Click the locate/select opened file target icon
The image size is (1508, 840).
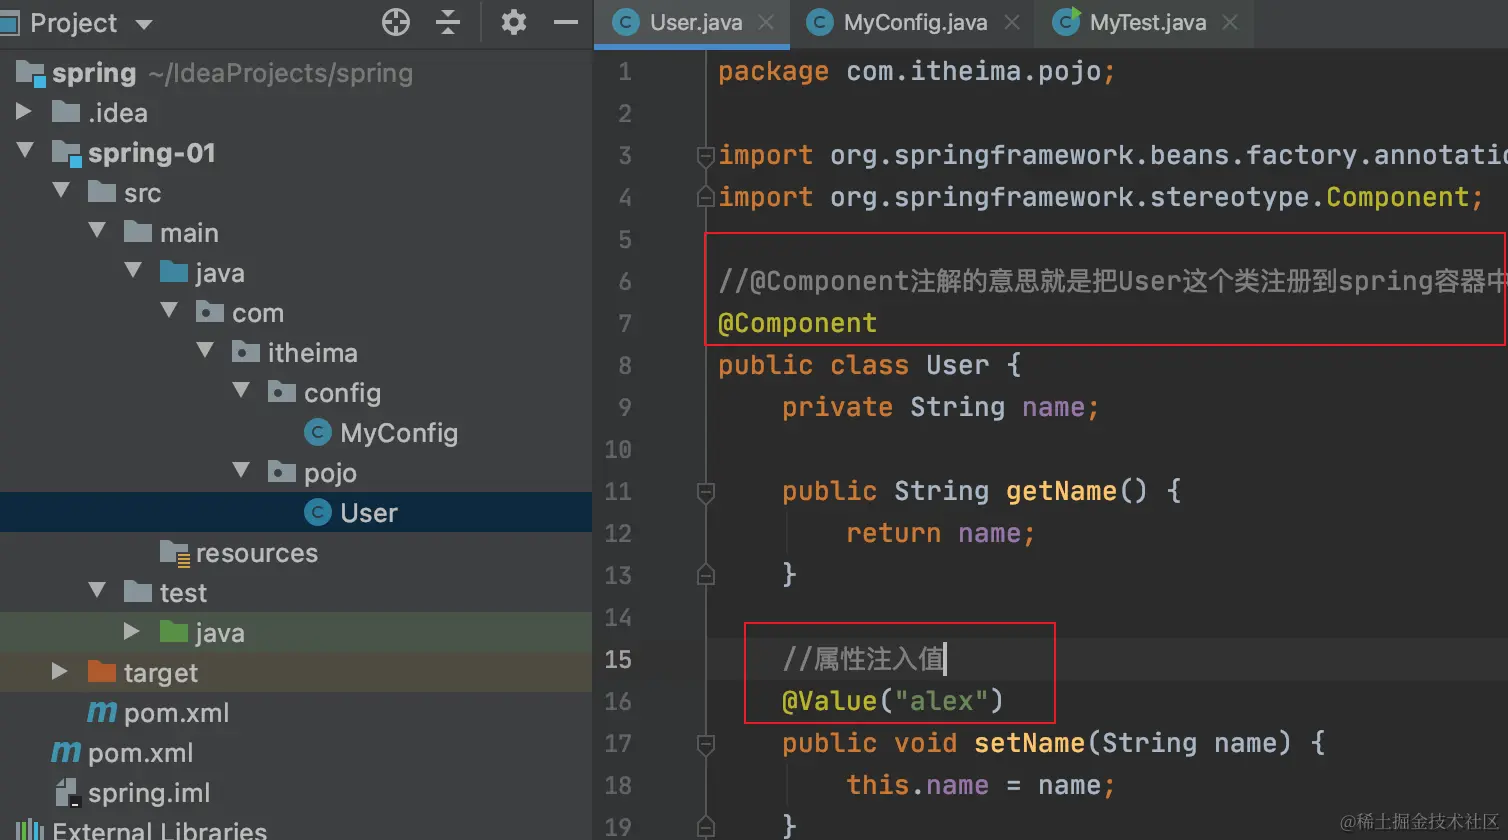click(396, 22)
